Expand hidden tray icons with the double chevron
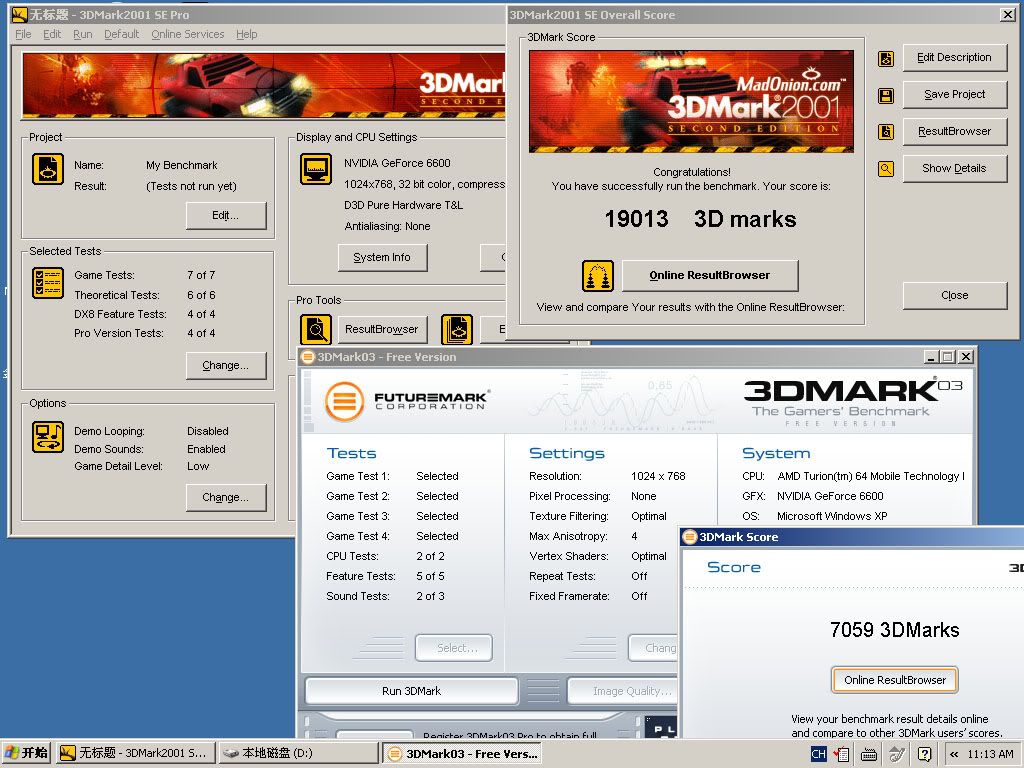 click(x=954, y=754)
